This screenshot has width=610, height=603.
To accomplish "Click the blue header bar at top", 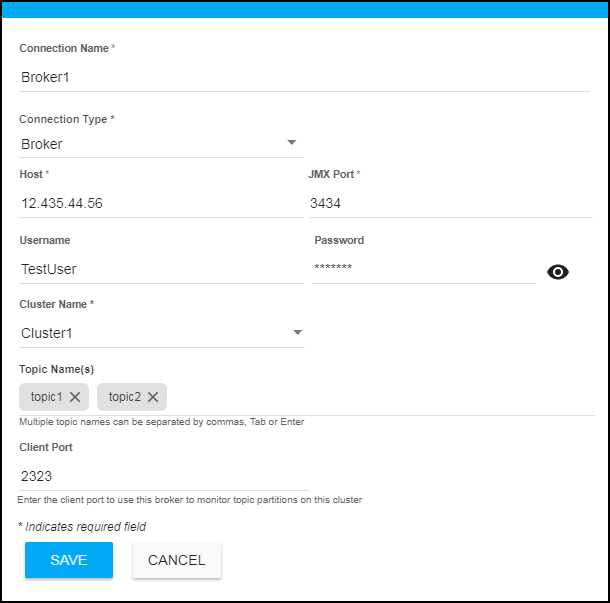I will click(304, 9).
